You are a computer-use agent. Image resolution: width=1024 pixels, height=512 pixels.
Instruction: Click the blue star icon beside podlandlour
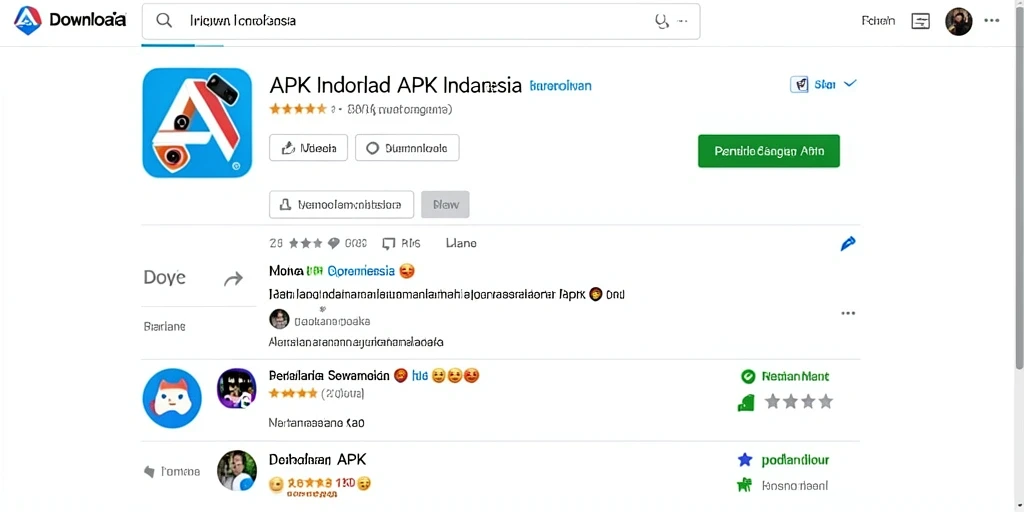tap(745, 460)
